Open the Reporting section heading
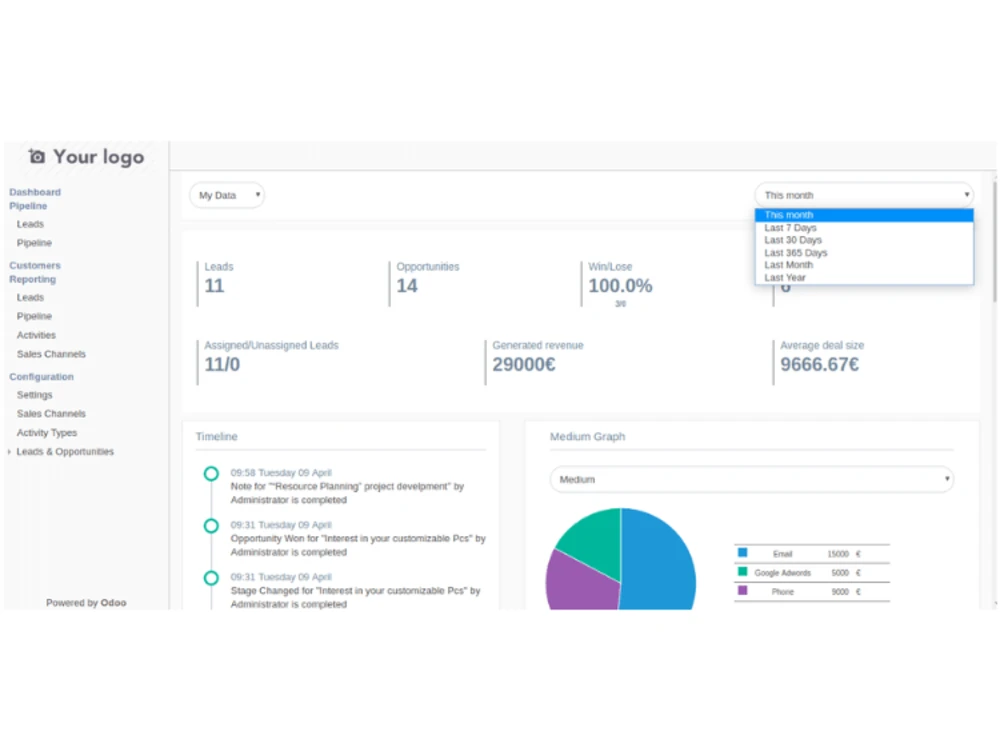This screenshot has width=1000, height=751. 33,279
